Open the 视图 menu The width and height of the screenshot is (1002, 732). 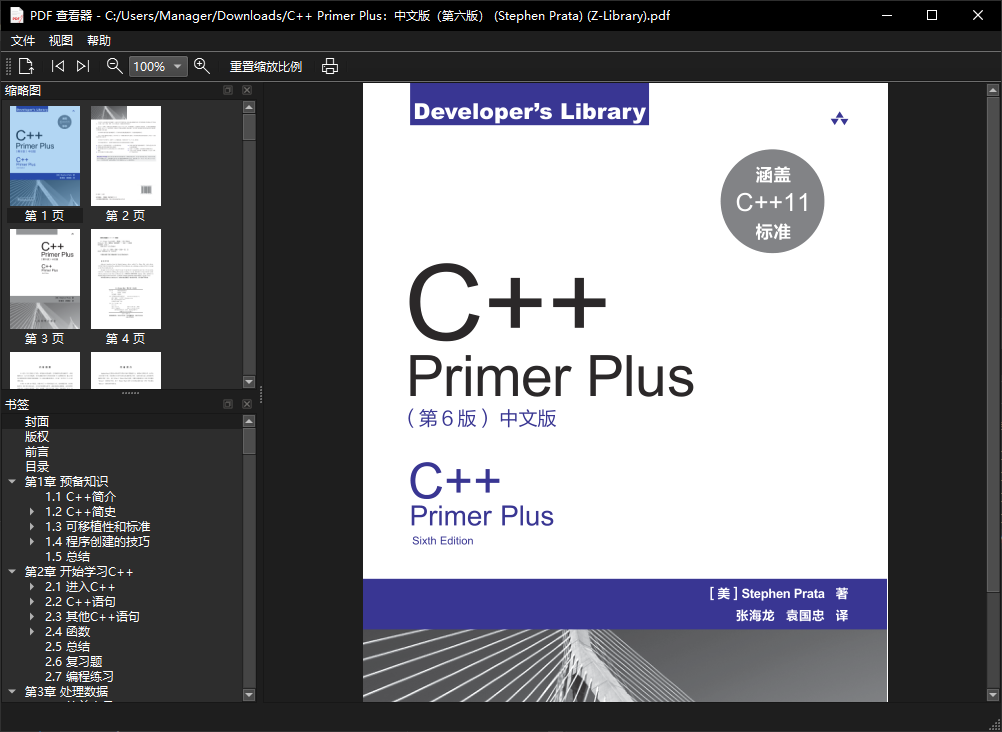tap(61, 40)
